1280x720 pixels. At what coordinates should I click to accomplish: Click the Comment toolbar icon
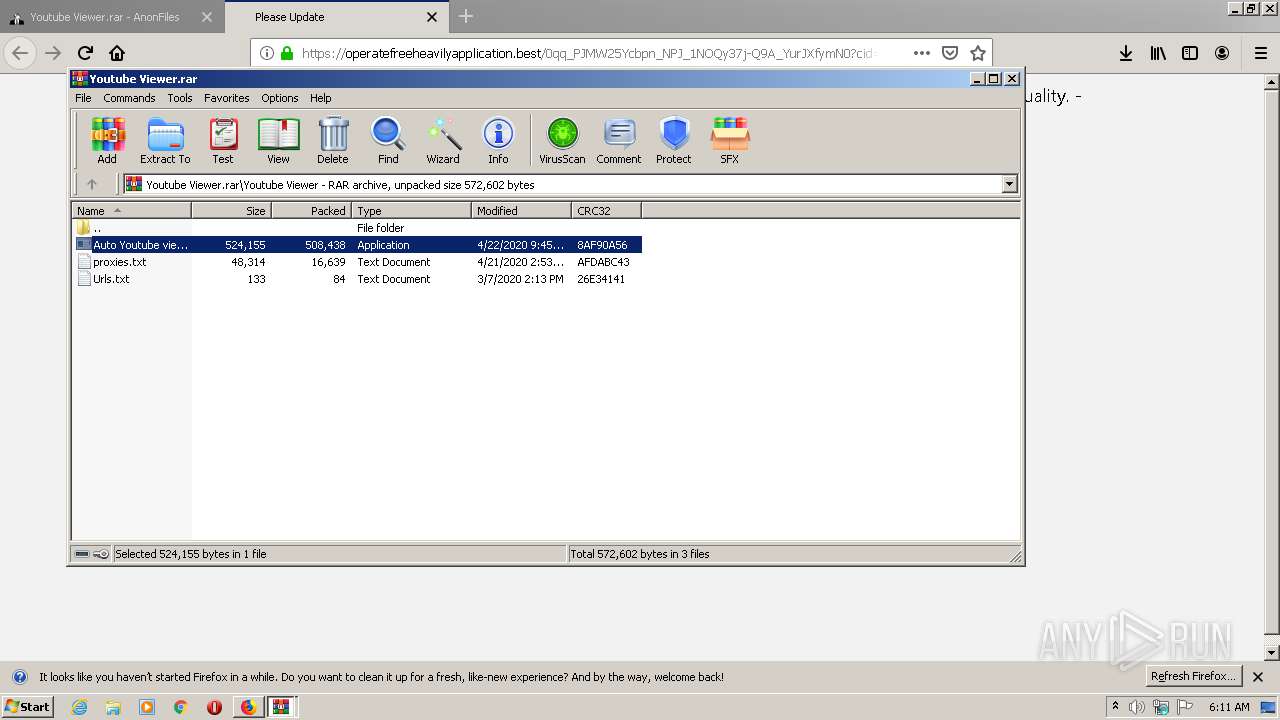[619, 140]
